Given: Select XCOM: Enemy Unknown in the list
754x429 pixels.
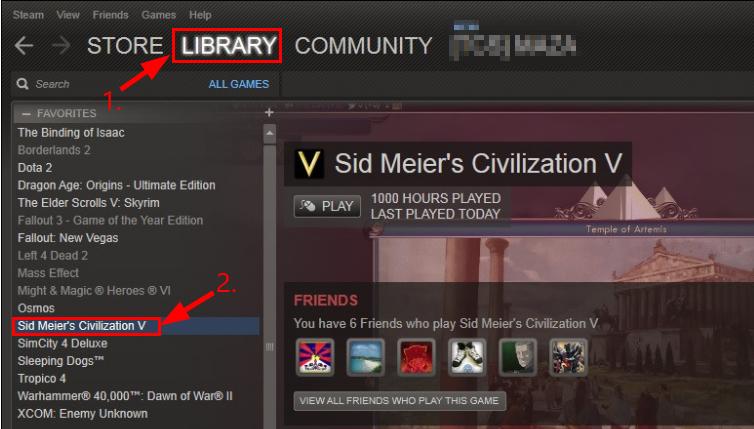Looking at the screenshot, I should tap(83, 414).
